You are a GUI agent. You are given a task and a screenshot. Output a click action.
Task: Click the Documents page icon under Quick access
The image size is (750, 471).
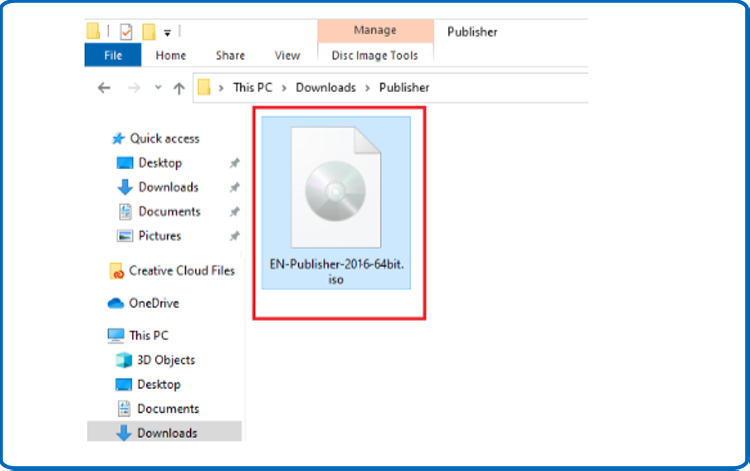point(125,212)
